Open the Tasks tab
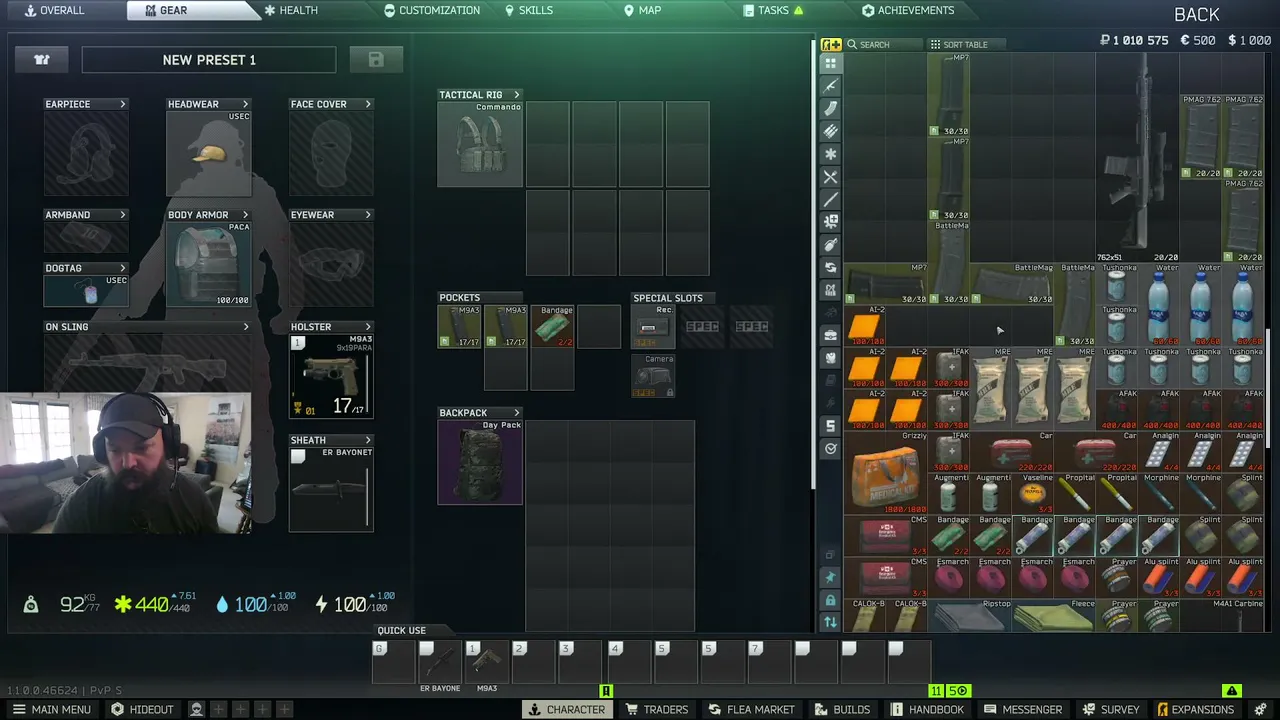This screenshot has width=1280, height=720. coord(774,10)
